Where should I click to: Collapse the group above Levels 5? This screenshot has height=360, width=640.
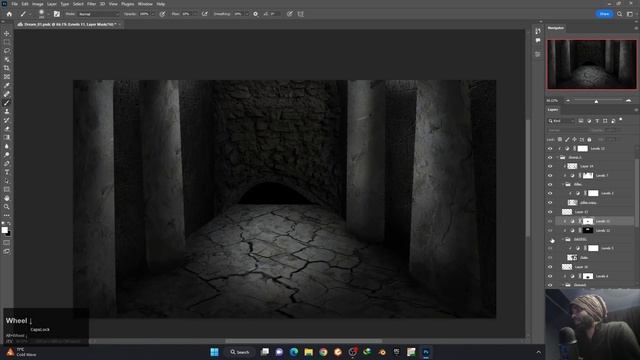coord(563,240)
